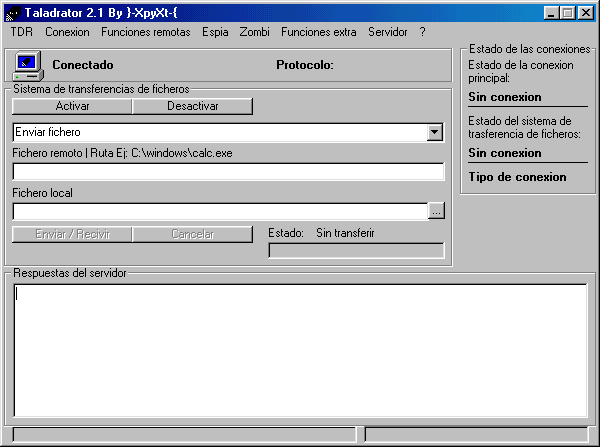Open the TDR menu

tap(22, 32)
